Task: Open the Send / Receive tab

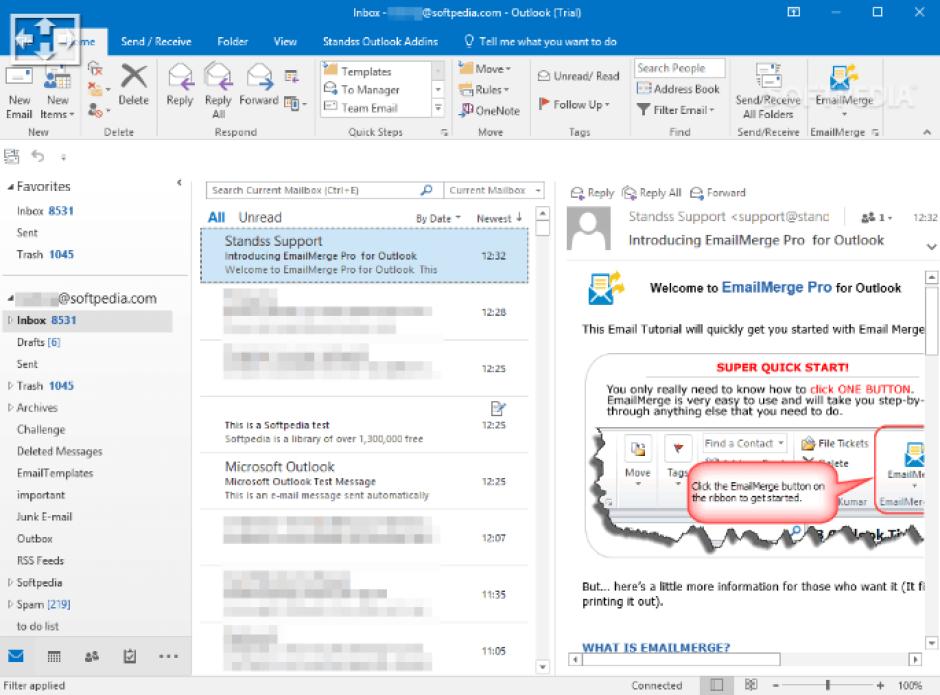Action: tap(156, 41)
